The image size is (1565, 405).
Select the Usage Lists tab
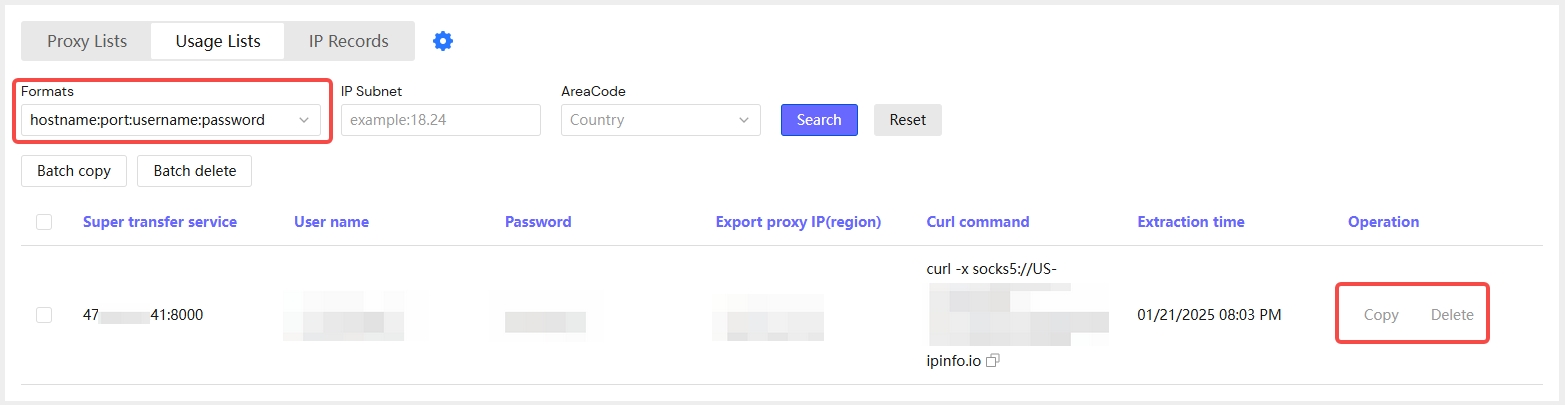tap(218, 41)
